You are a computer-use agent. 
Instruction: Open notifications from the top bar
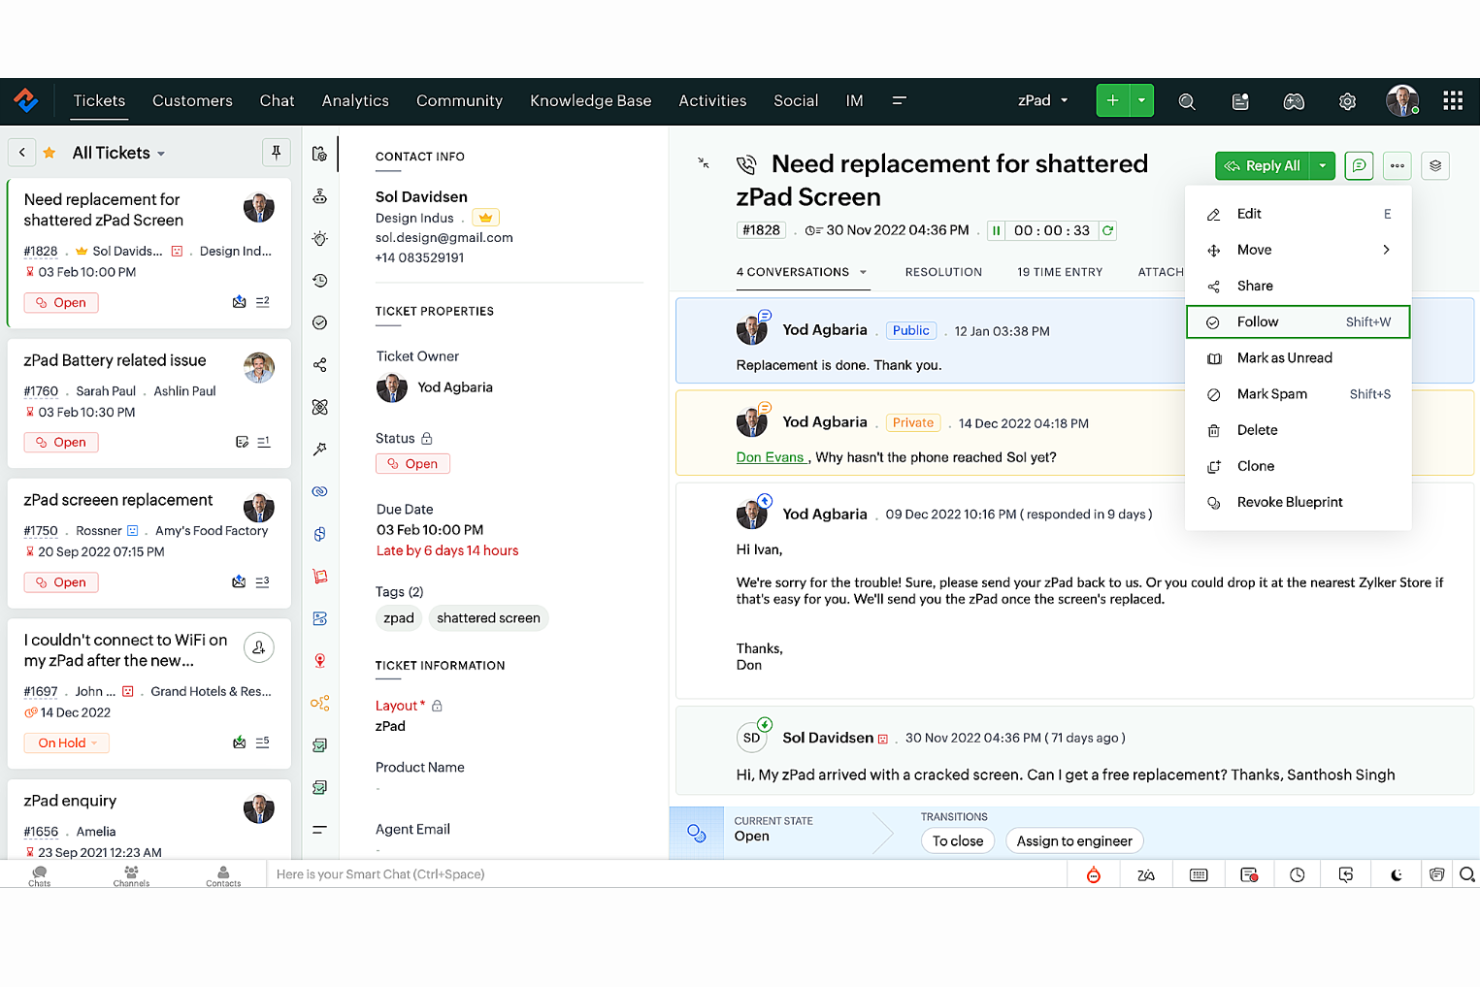pyautogui.click(x=1240, y=101)
